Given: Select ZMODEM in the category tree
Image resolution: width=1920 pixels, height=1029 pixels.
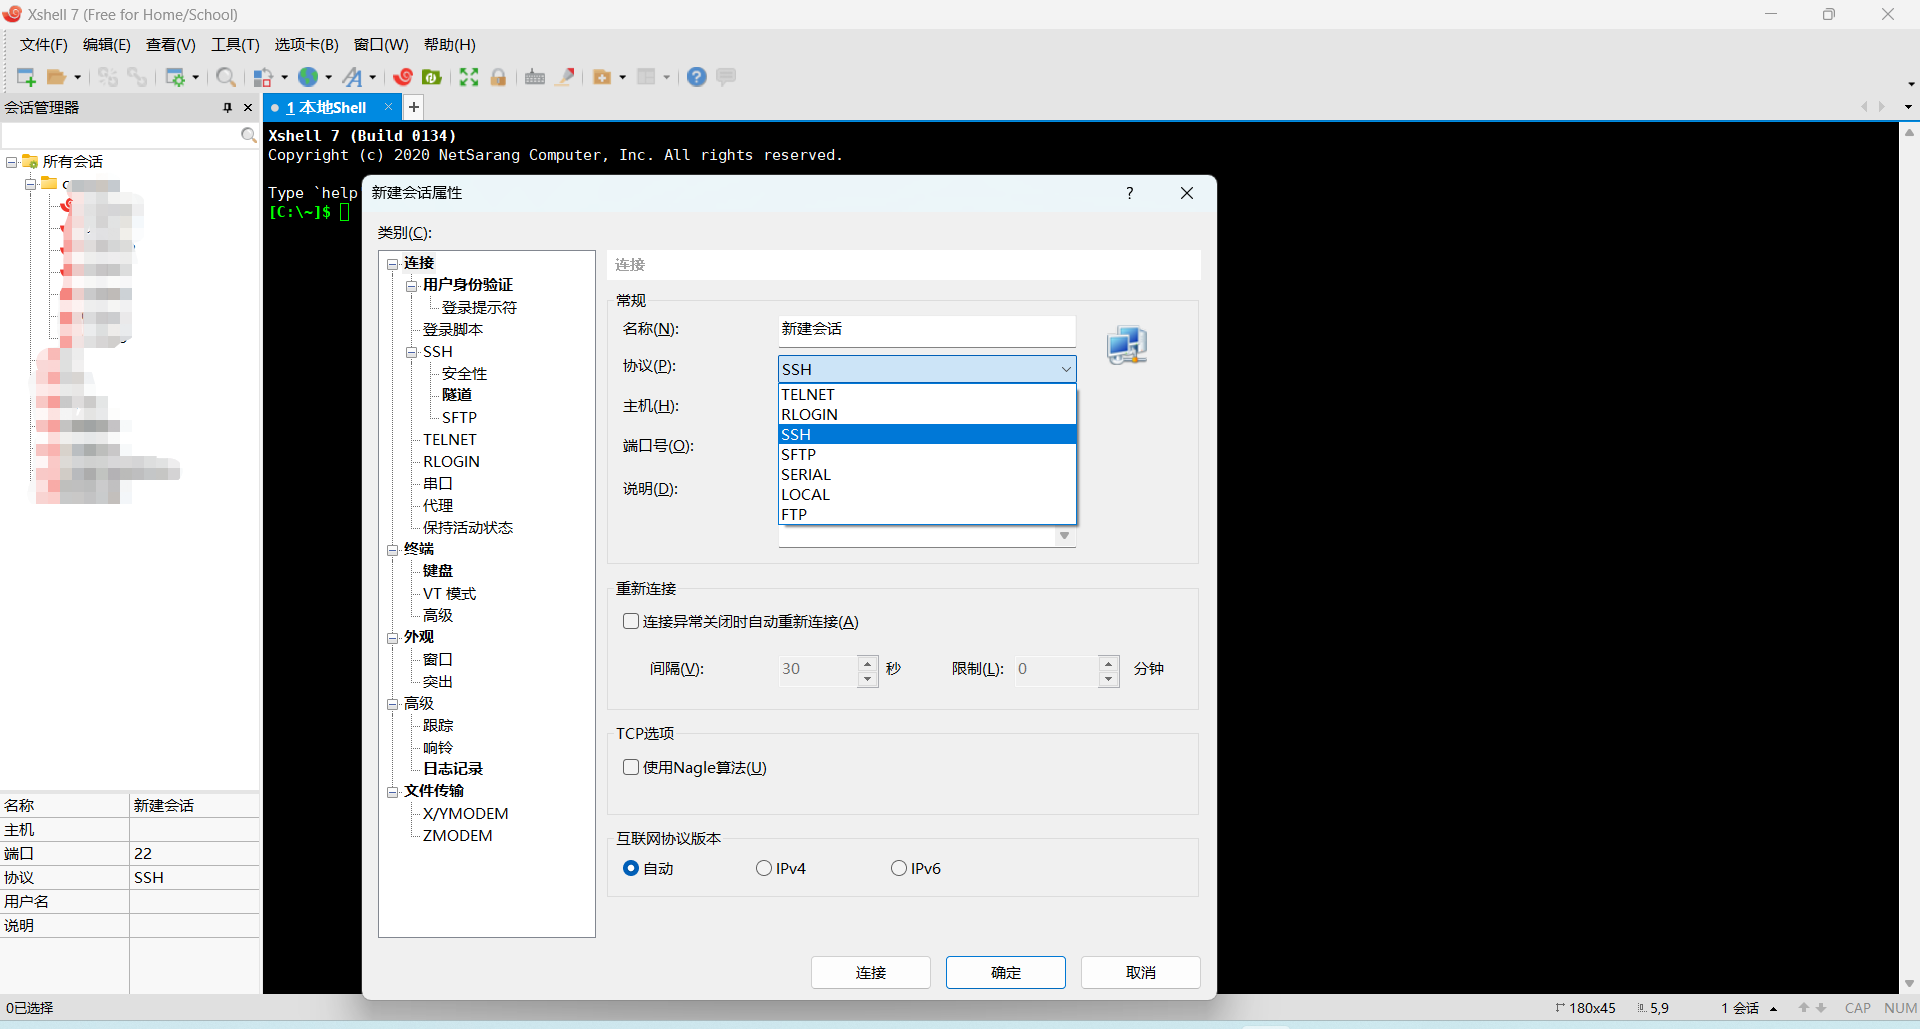Looking at the screenshot, I should tap(457, 836).
